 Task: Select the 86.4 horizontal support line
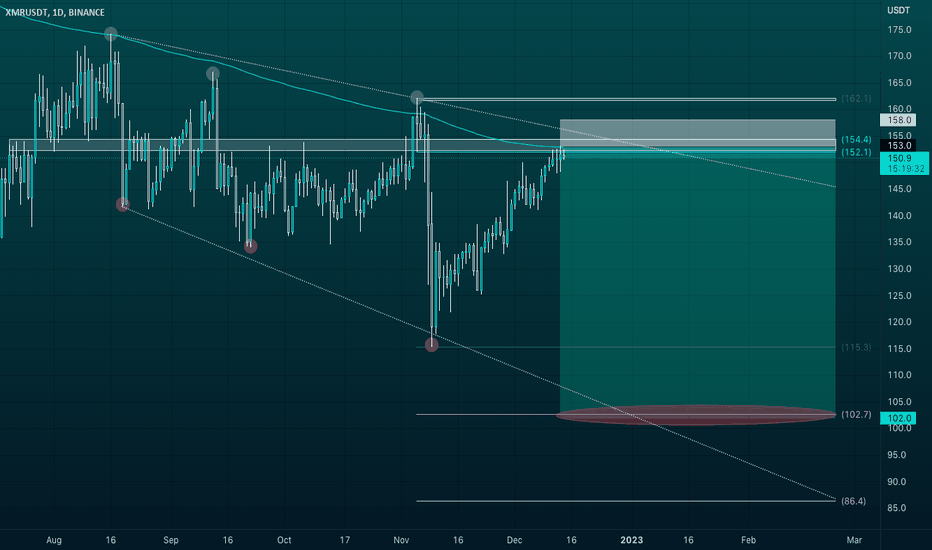click(626, 501)
